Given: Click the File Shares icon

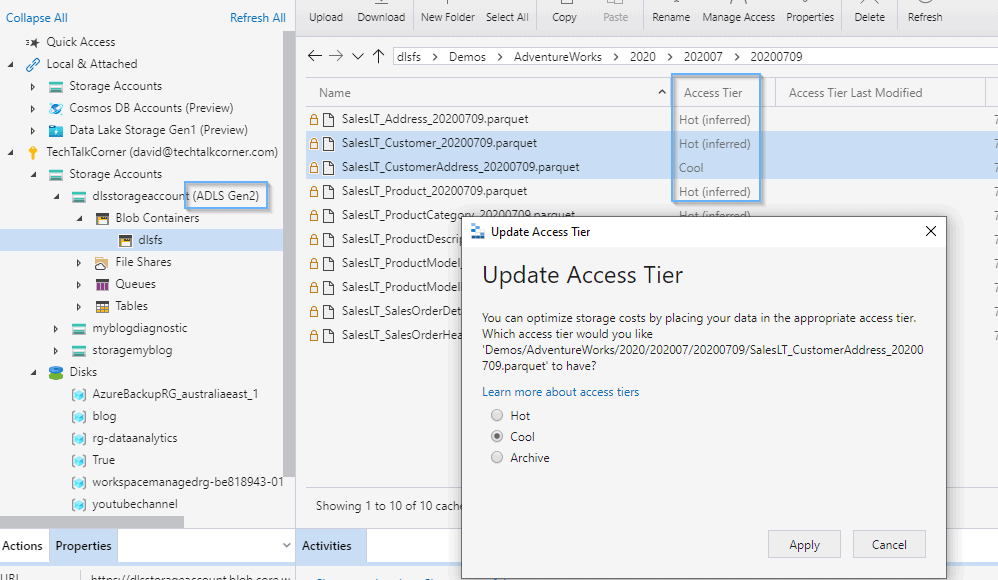Looking at the screenshot, I should [x=101, y=262].
